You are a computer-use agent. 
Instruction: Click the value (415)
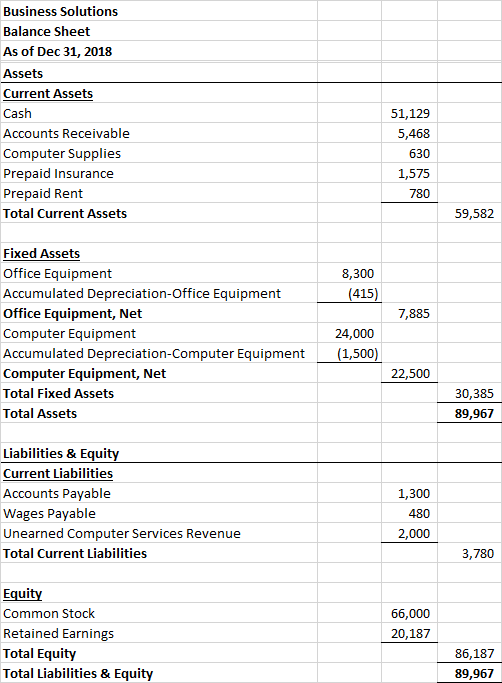(x=363, y=294)
